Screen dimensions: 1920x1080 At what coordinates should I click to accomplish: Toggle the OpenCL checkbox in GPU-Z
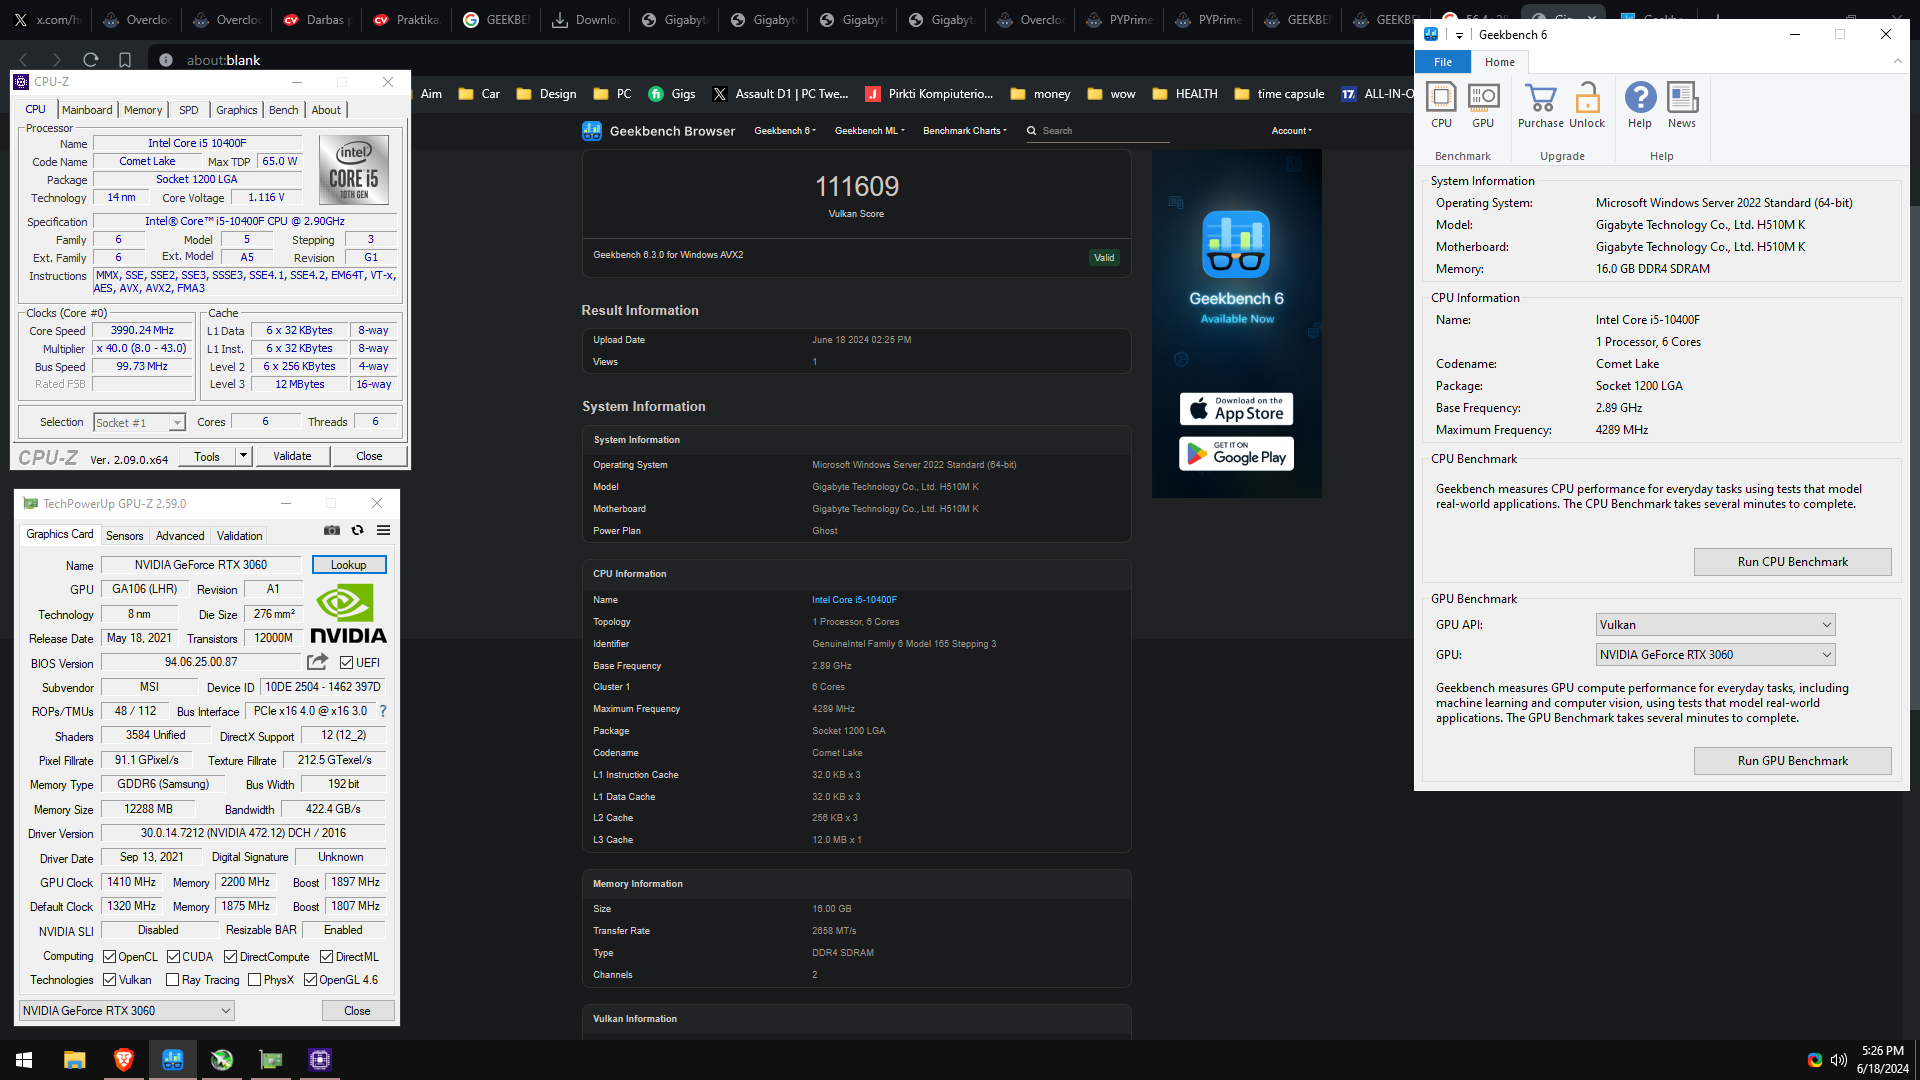110,957
